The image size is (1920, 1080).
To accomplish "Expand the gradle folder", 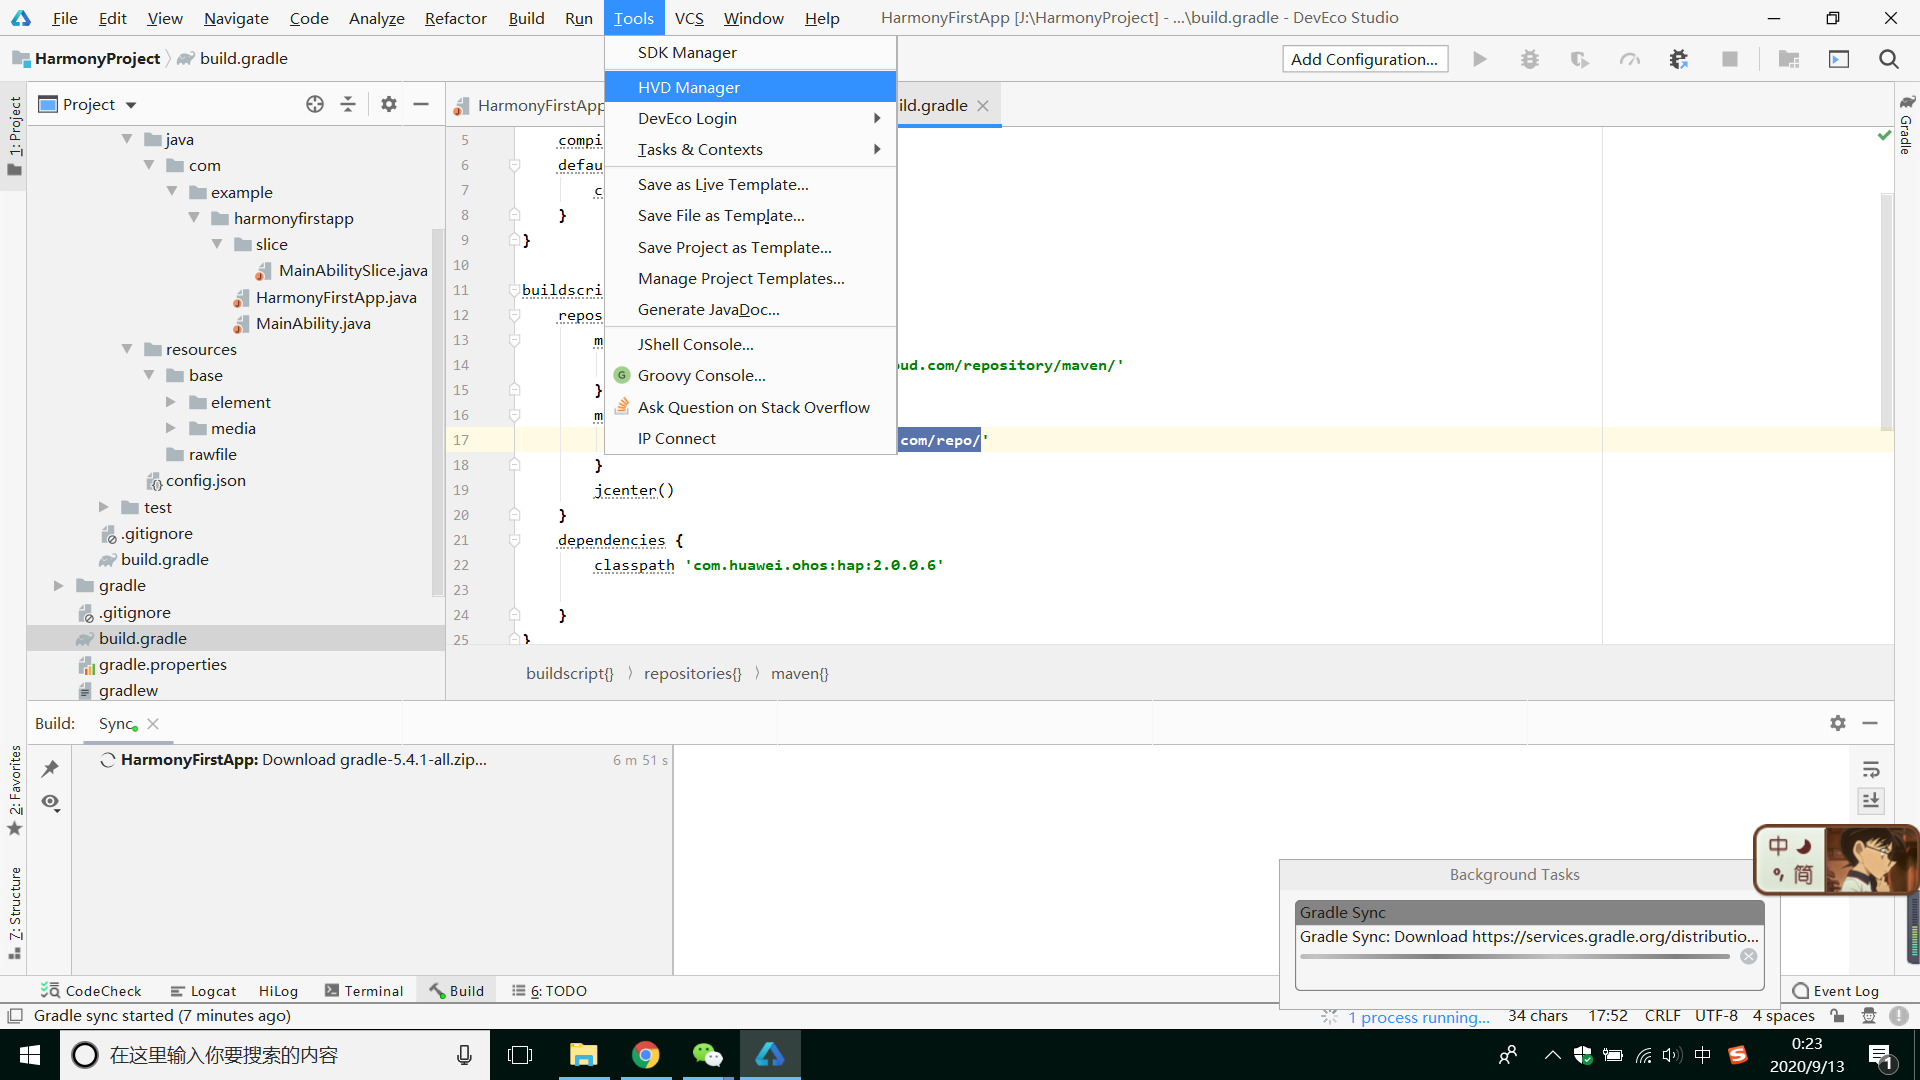I will click(x=59, y=585).
